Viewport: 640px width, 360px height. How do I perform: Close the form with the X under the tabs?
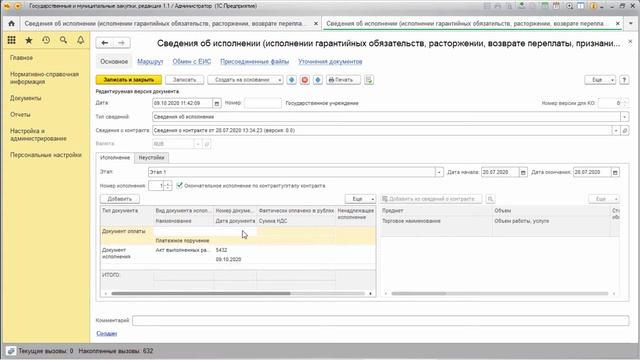[x=630, y=42]
